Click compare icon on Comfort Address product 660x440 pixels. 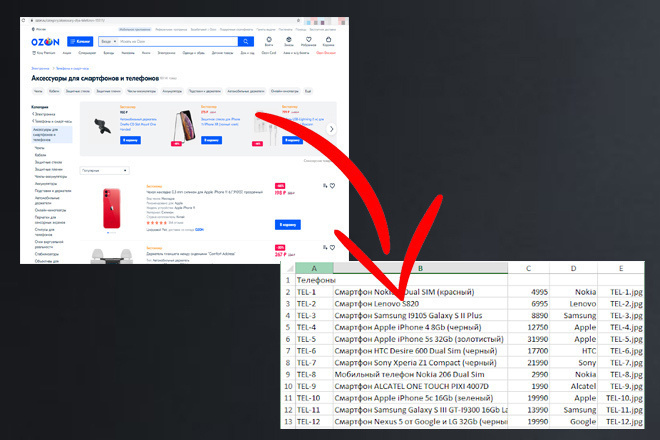(325, 248)
